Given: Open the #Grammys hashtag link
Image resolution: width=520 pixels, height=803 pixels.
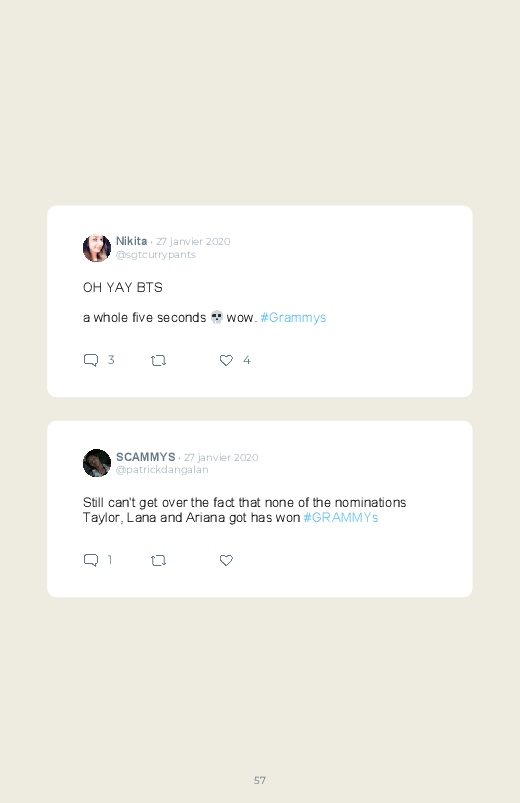Looking at the screenshot, I should pos(293,318).
